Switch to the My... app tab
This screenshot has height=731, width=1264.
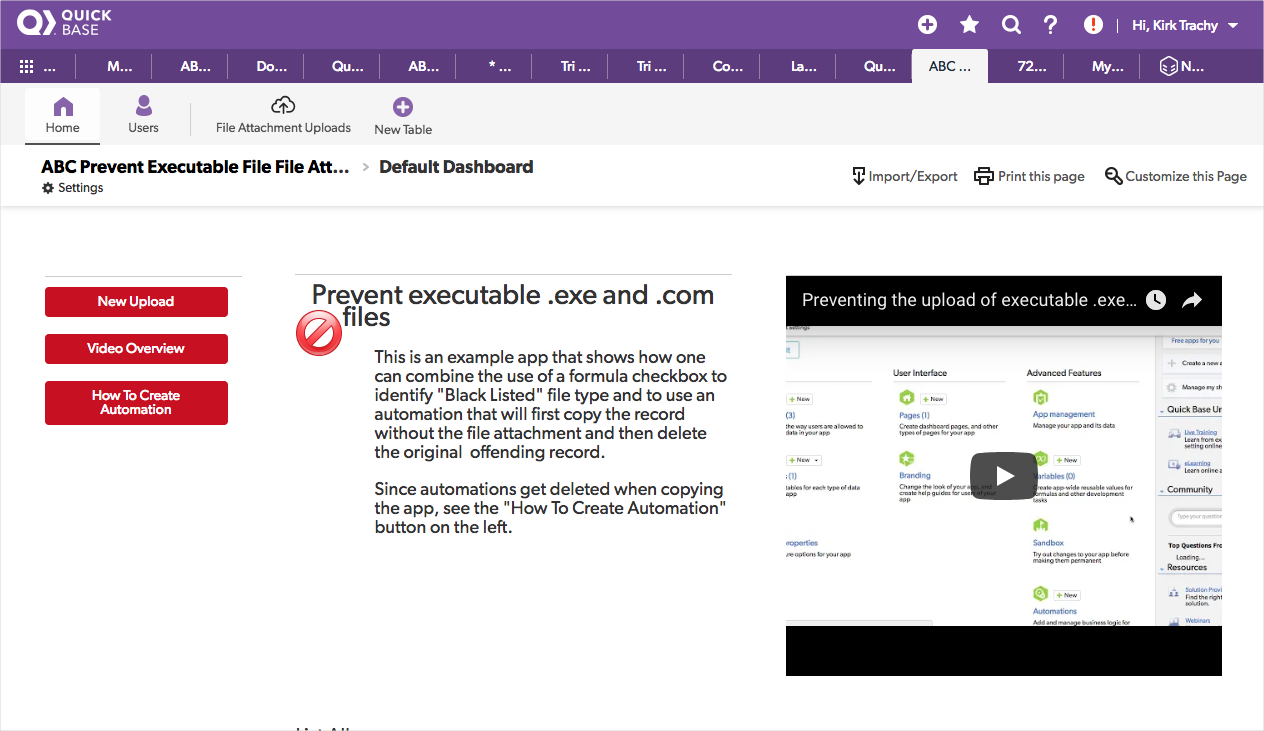coord(1107,67)
